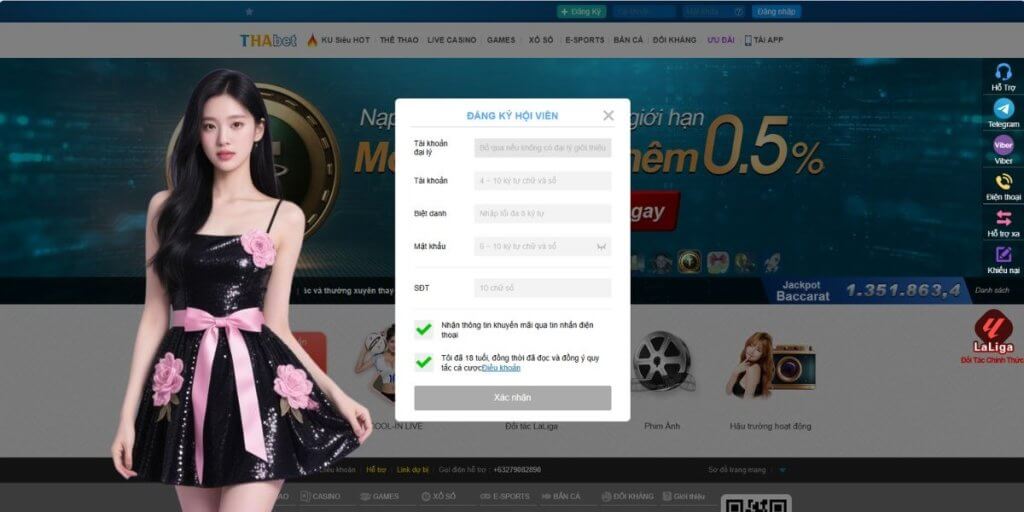The height and width of the screenshot is (512, 1024).
Task: Toggle the 18 years old agreement checkbox
Action: pos(424,362)
